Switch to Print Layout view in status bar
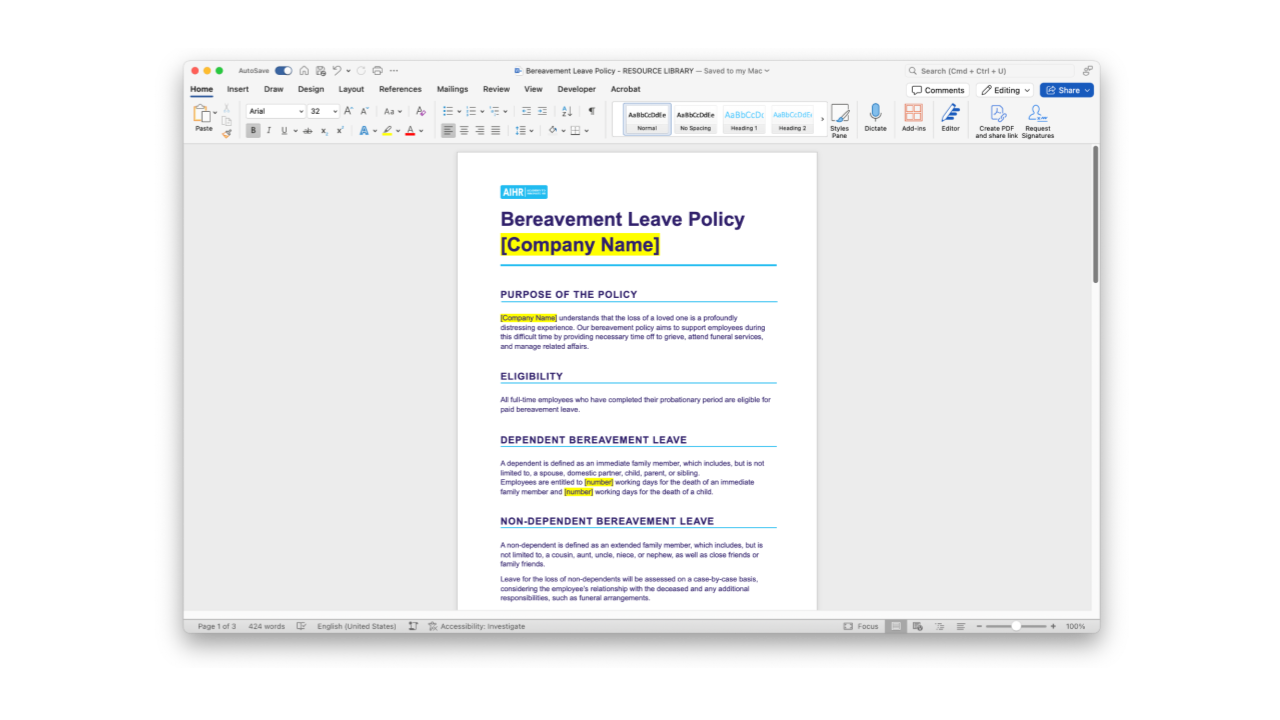 (x=896, y=626)
